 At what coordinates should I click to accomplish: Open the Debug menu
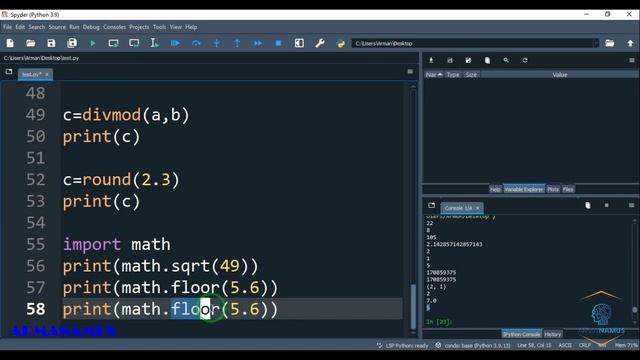point(91,27)
